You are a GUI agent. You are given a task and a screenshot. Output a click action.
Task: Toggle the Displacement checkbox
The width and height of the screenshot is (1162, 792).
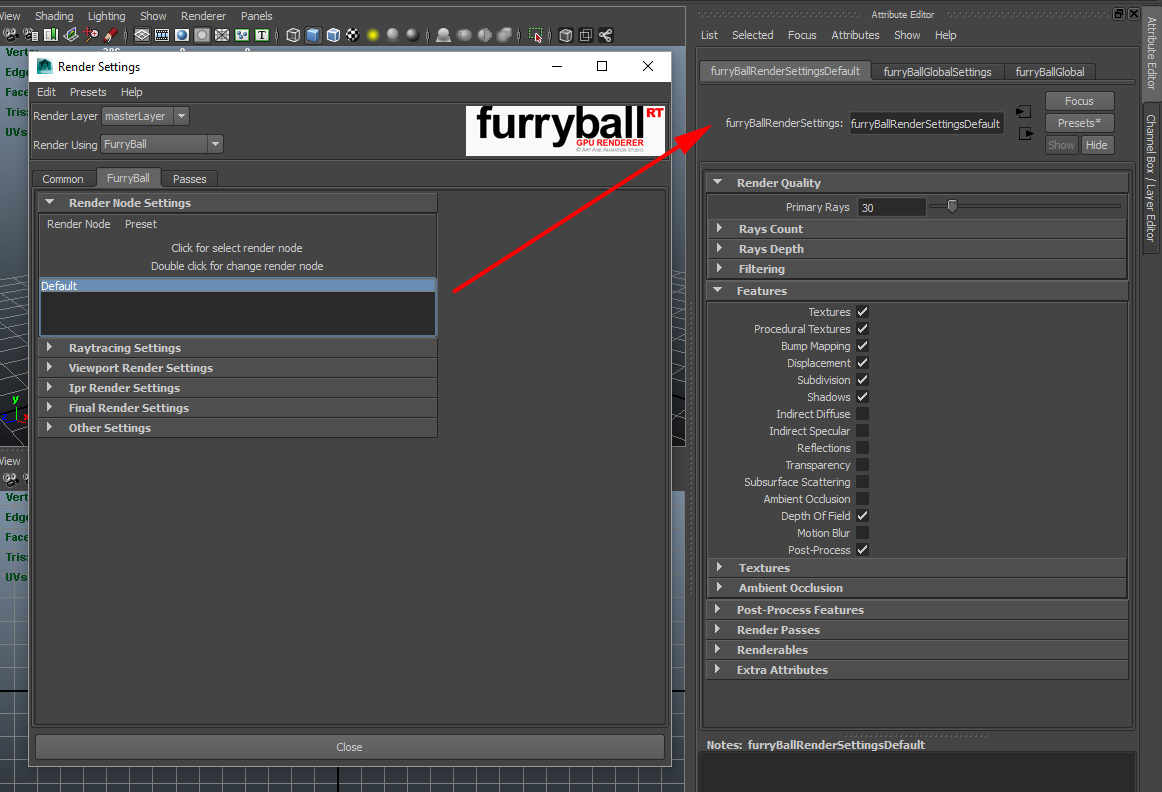click(x=863, y=363)
